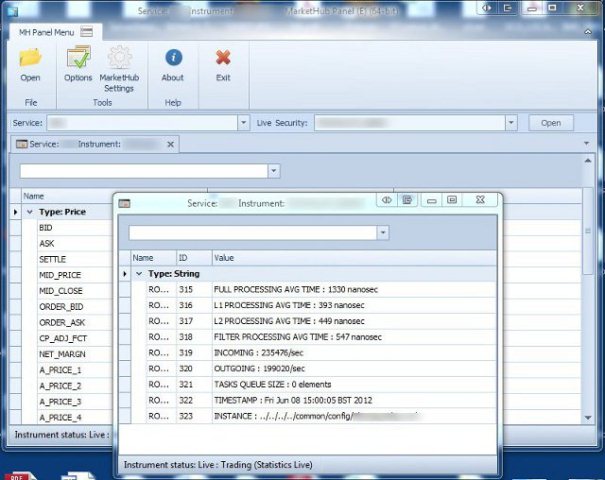Open the Options checklist icon
The width and height of the screenshot is (605, 480).
coord(78,58)
